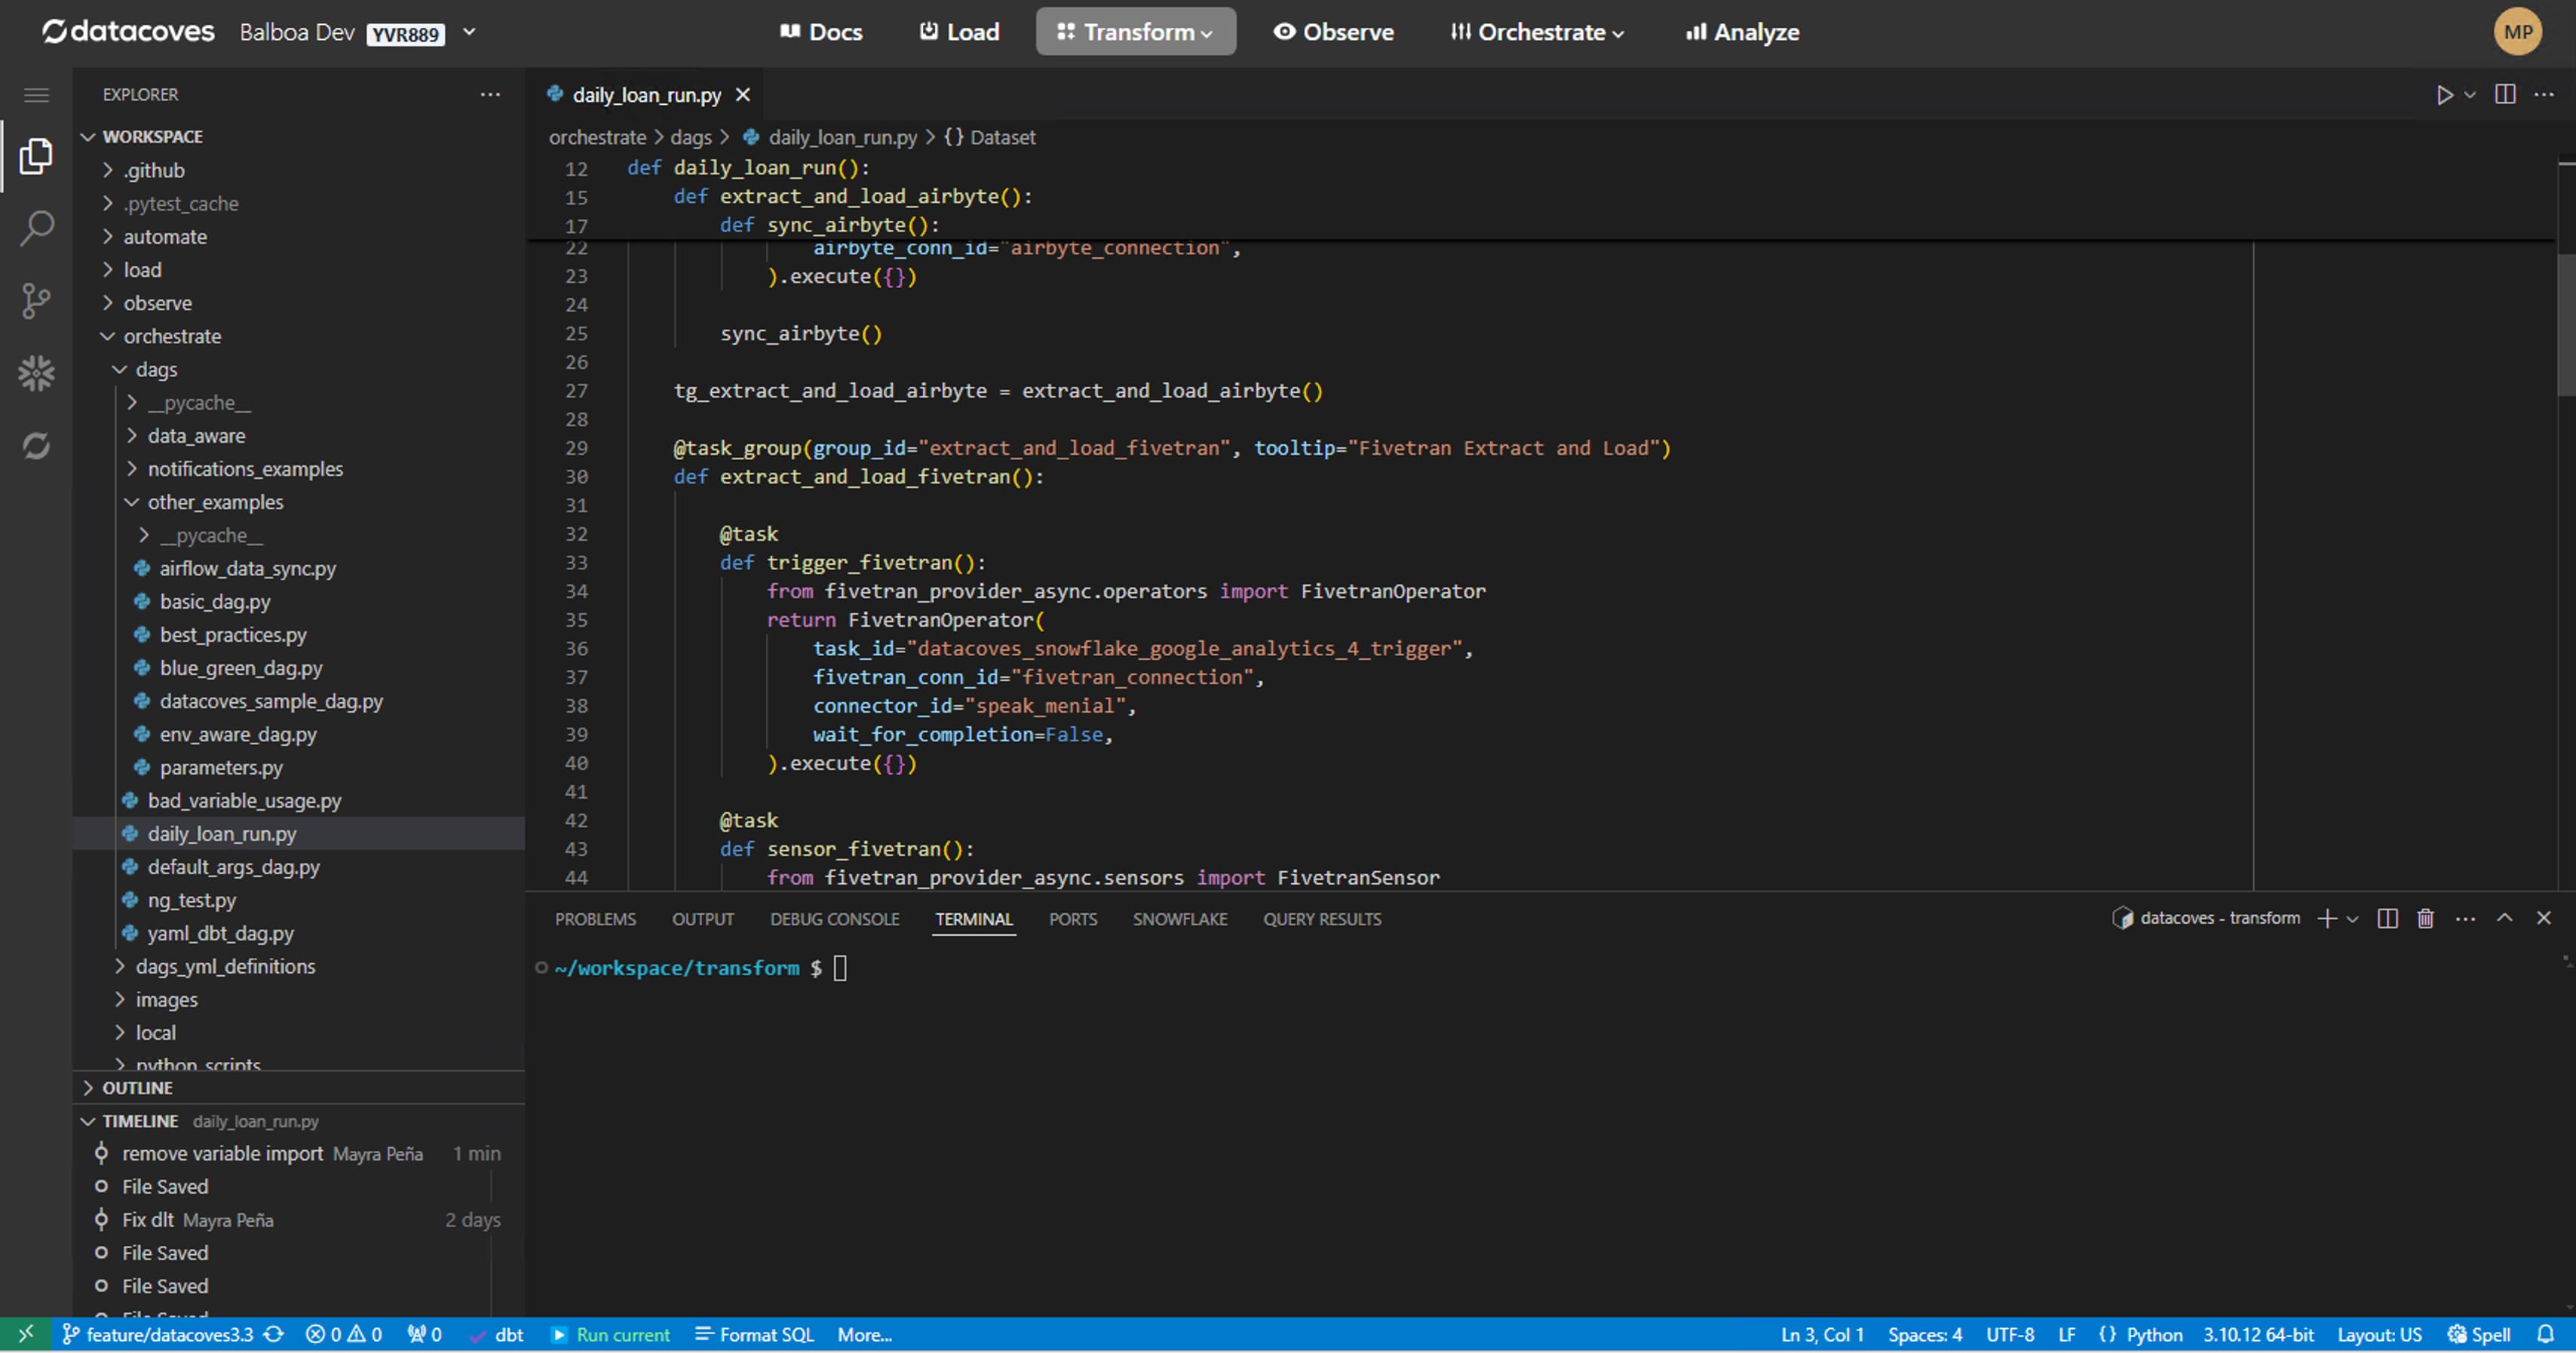Click the MP user avatar
The width and height of the screenshot is (2576, 1353).
pyautogui.click(x=2517, y=32)
